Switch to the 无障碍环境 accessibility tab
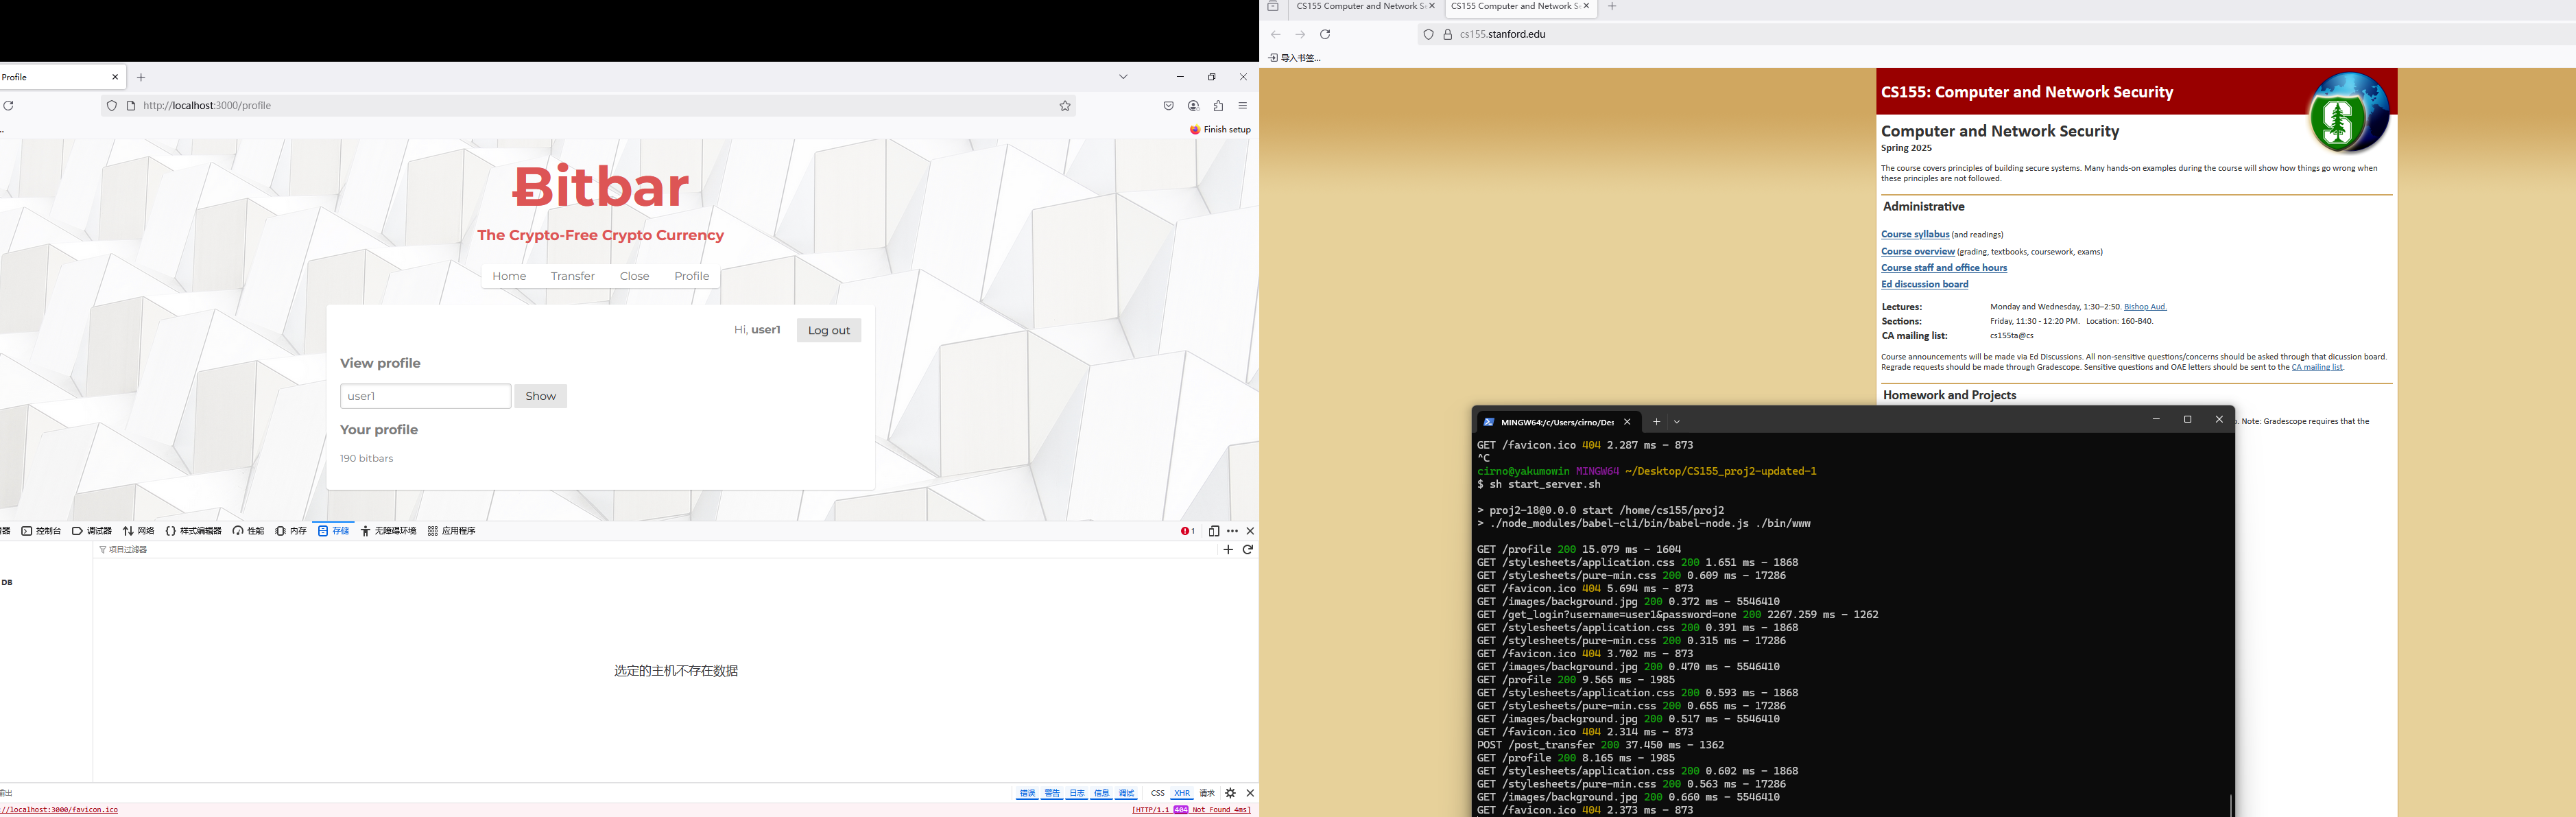Screen dimensions: 2576x817 389,531
